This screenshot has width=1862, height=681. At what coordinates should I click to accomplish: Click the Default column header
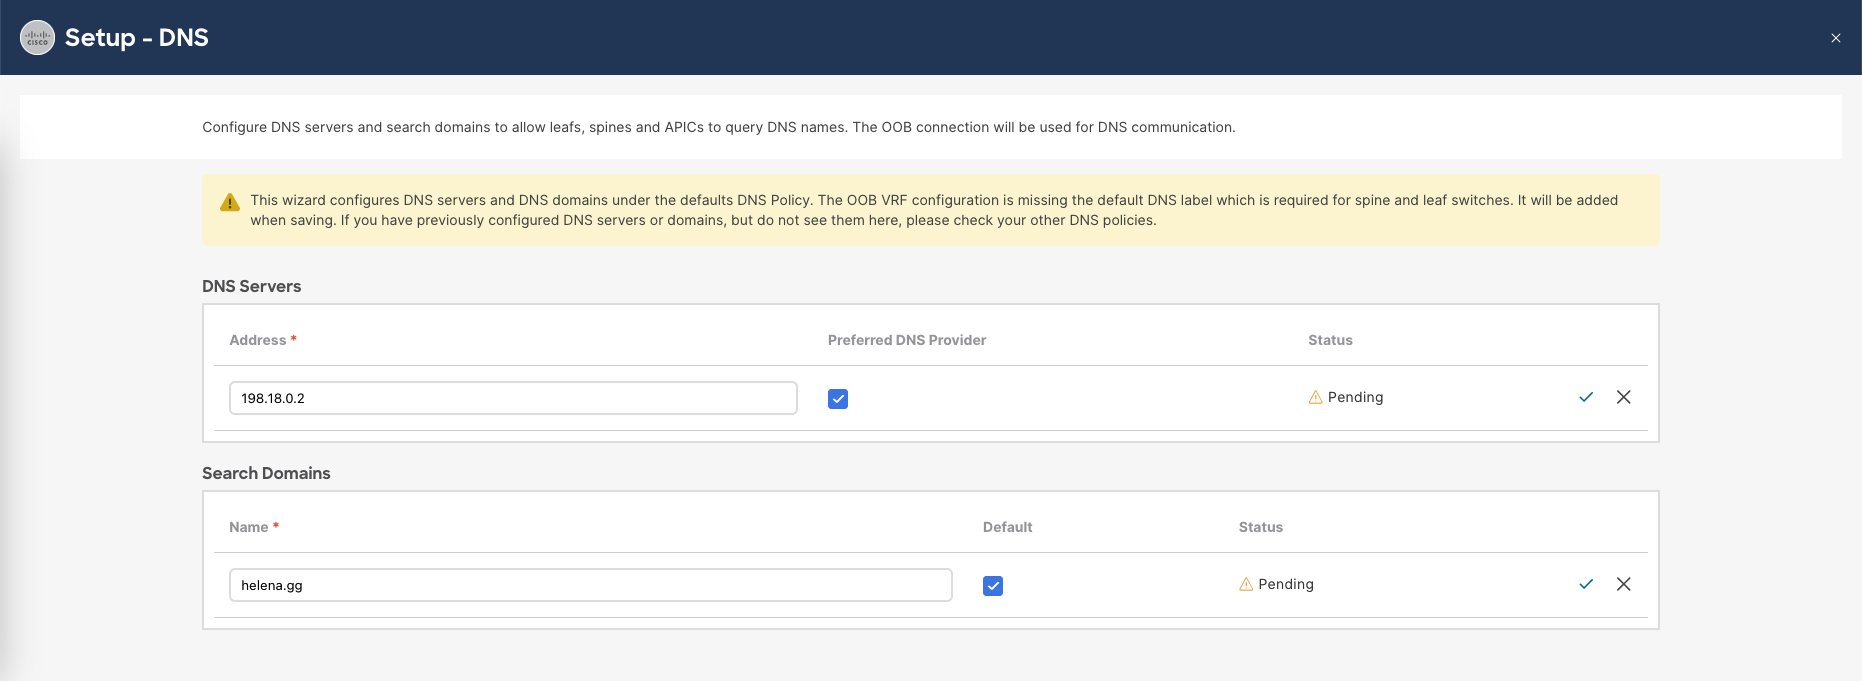1007,527
